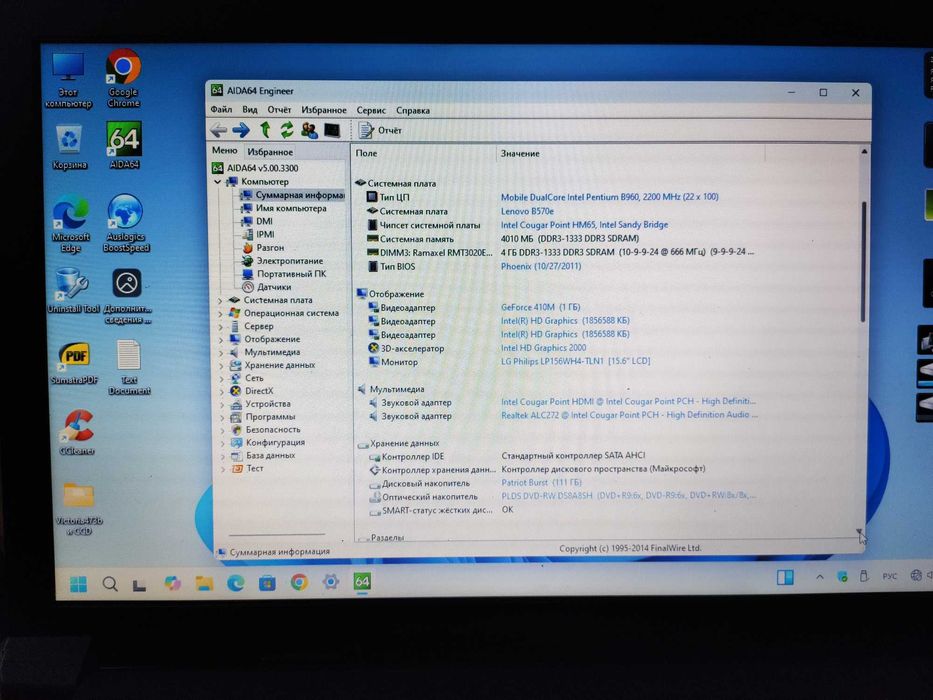Go up one level with green arrow
This screenshot has height=700, width=933.
[x=265, y=129]
